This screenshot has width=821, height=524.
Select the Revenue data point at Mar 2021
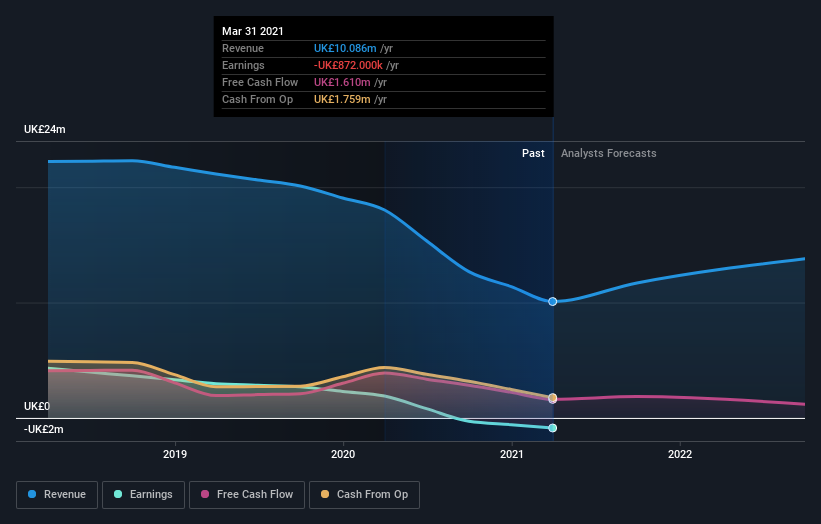tap(552, 302)
